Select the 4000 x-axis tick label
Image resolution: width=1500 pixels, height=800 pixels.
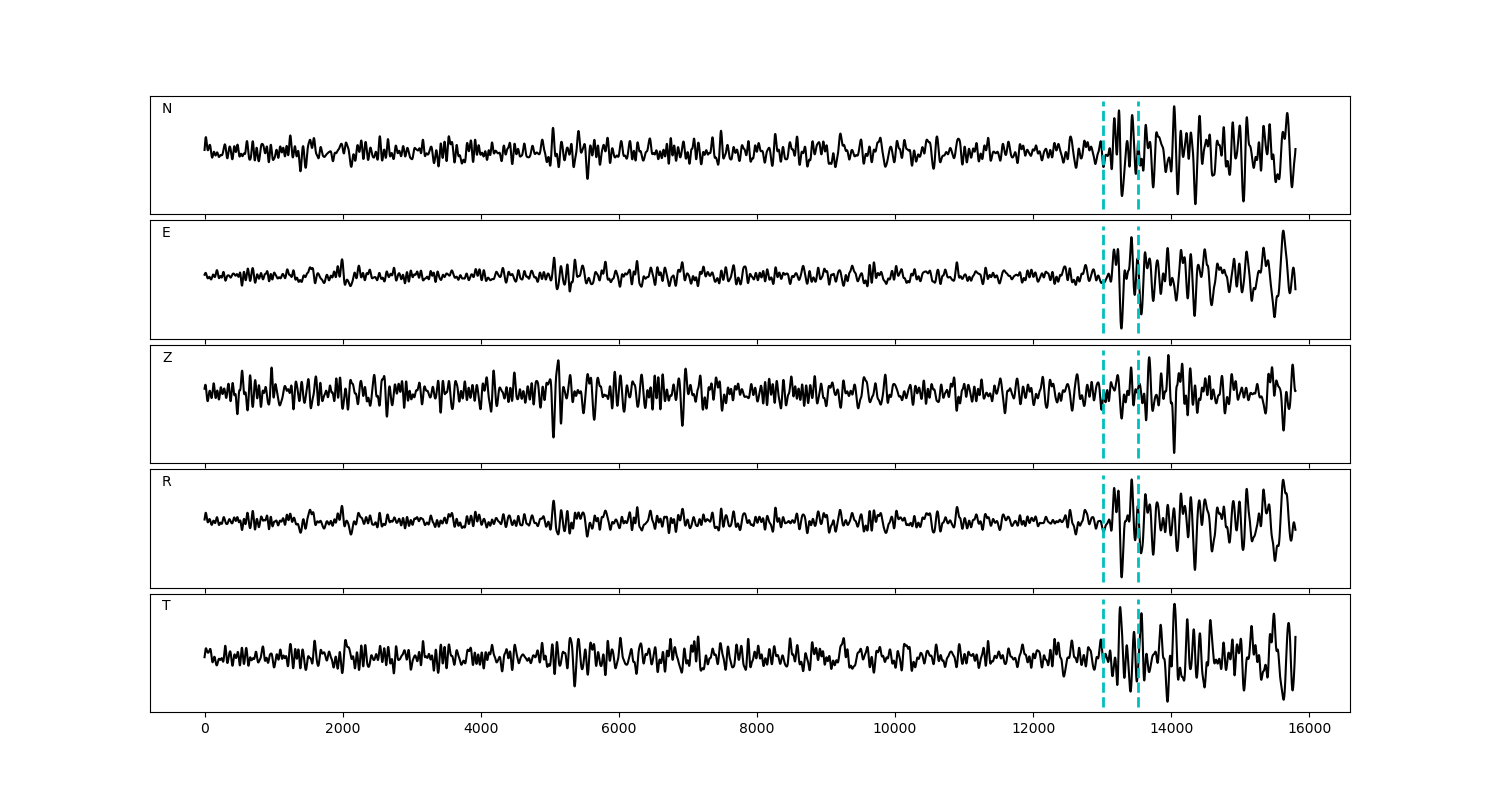(481, 730)
